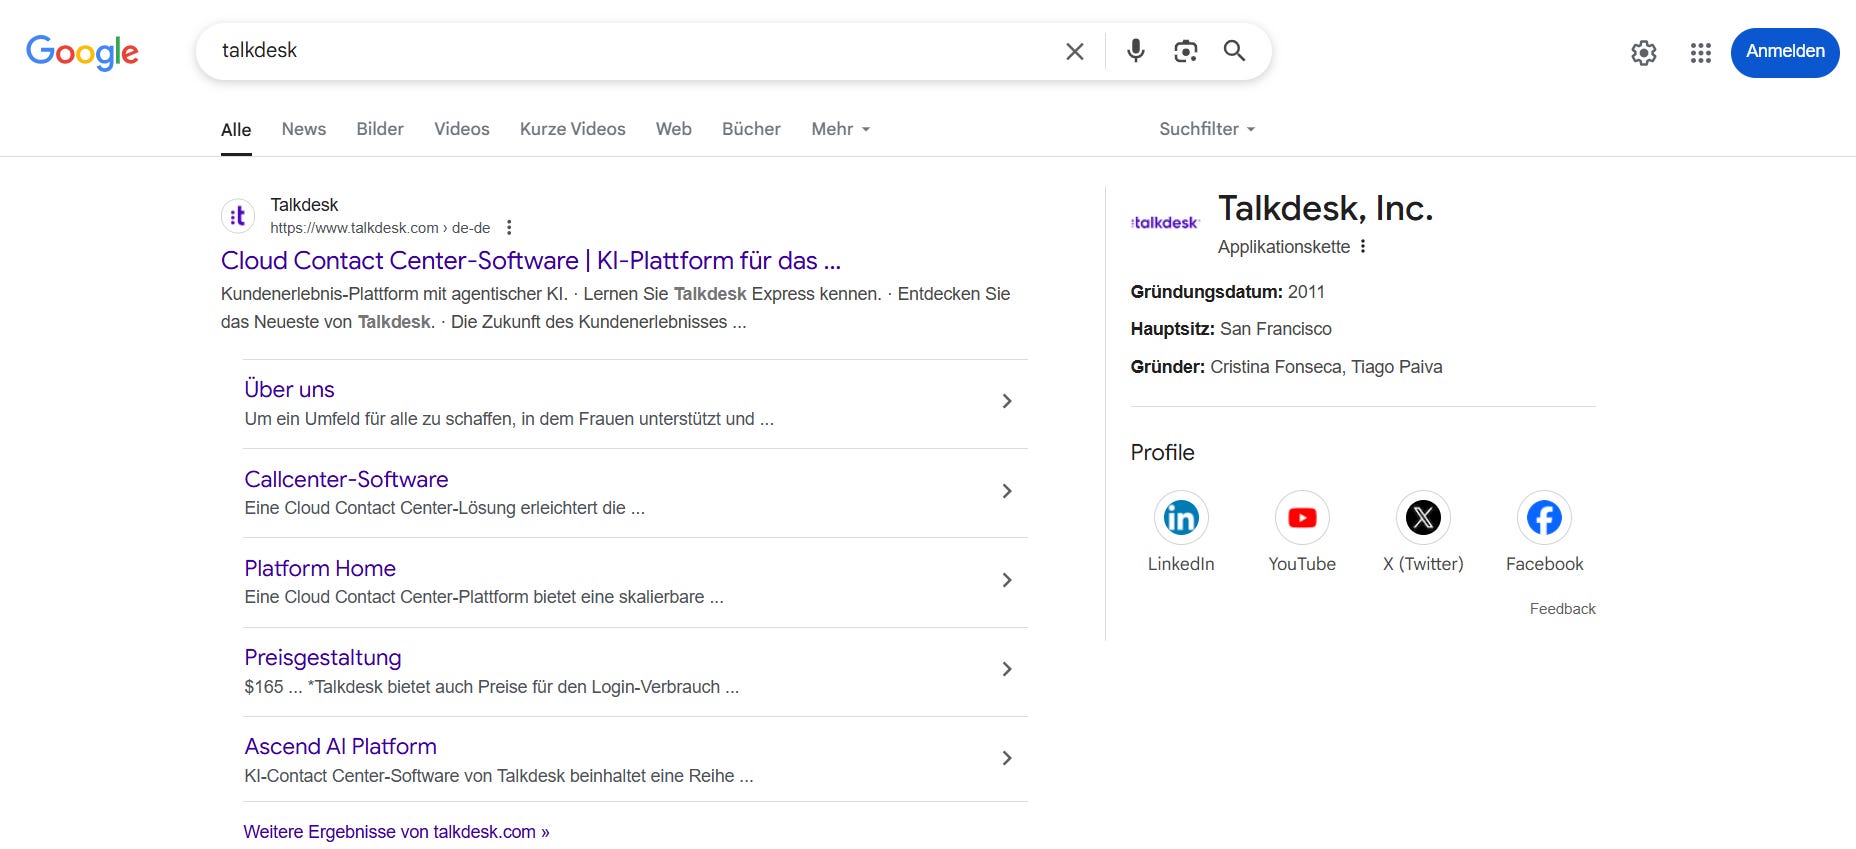
Task: Clear the search field with X icon
Action: click(x=1075, y=51)
